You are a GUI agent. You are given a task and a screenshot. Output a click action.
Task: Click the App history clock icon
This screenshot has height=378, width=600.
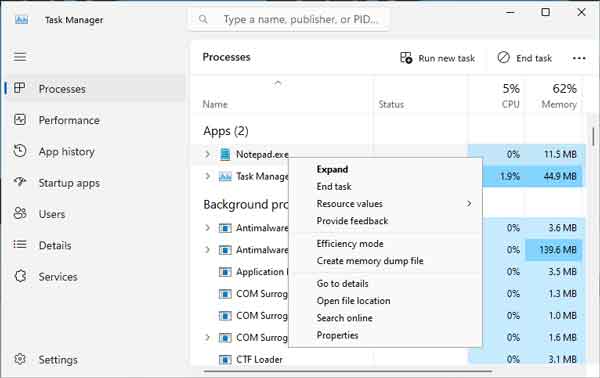20,151
